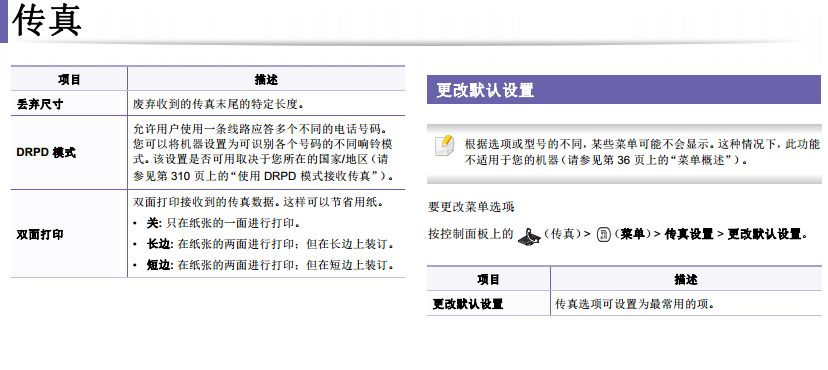Click the 描述 header in right table

(686, 279)
